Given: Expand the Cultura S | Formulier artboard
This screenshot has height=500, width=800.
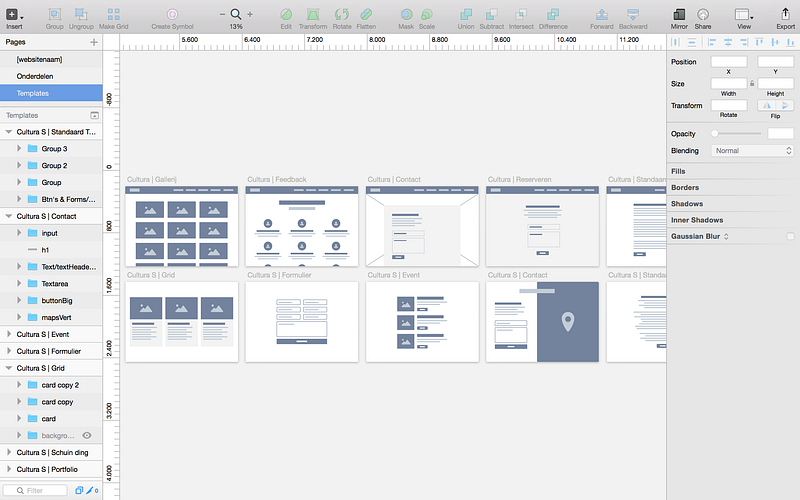Looking at the screenshot, I should tap(9, 351).
